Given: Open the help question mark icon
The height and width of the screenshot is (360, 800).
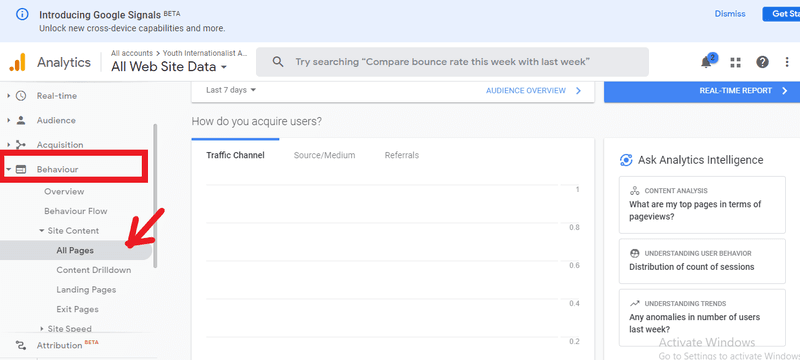Looking at the screenshot, I should point(762,62).
